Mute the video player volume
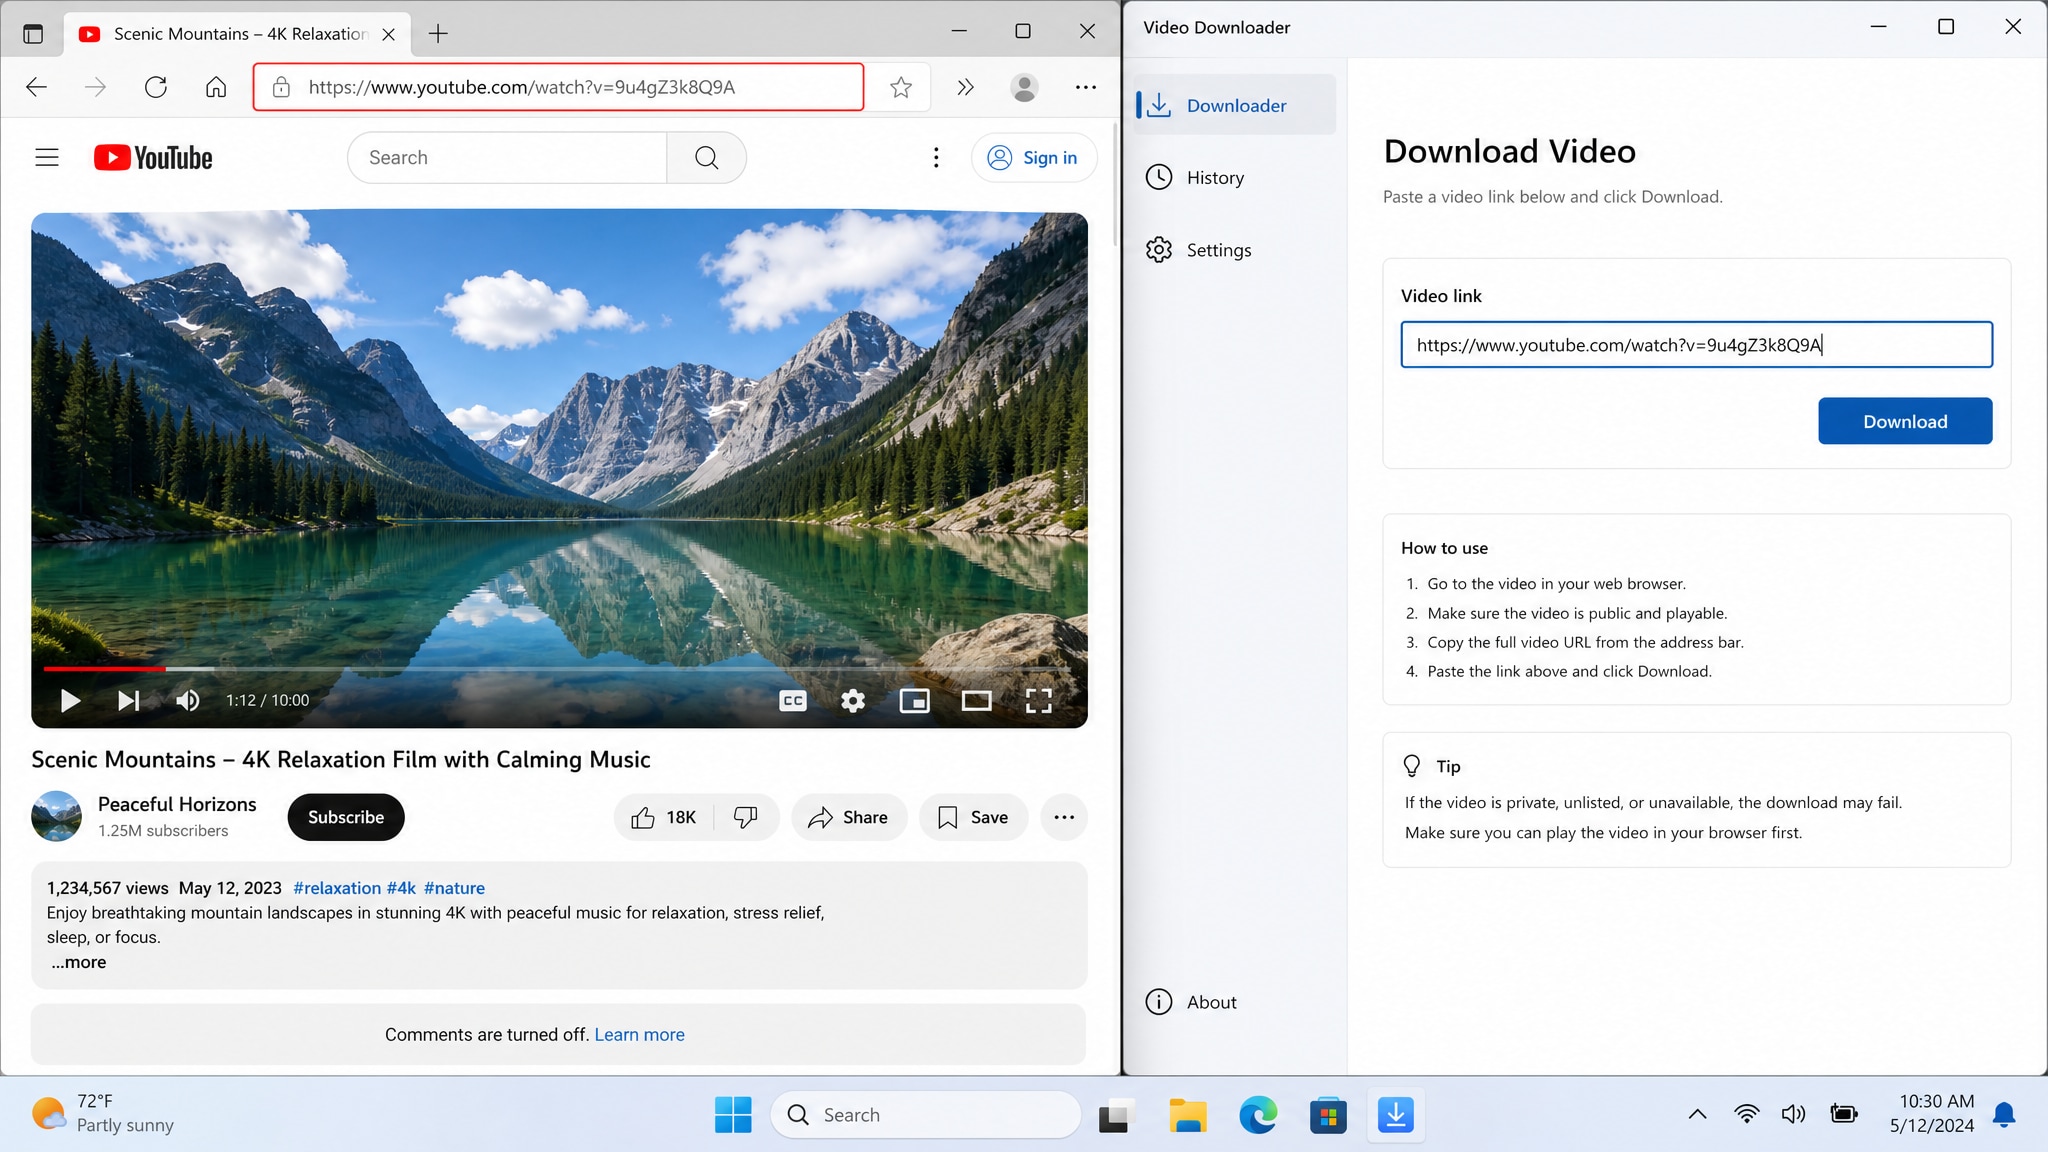 click(x=188, y=701)
